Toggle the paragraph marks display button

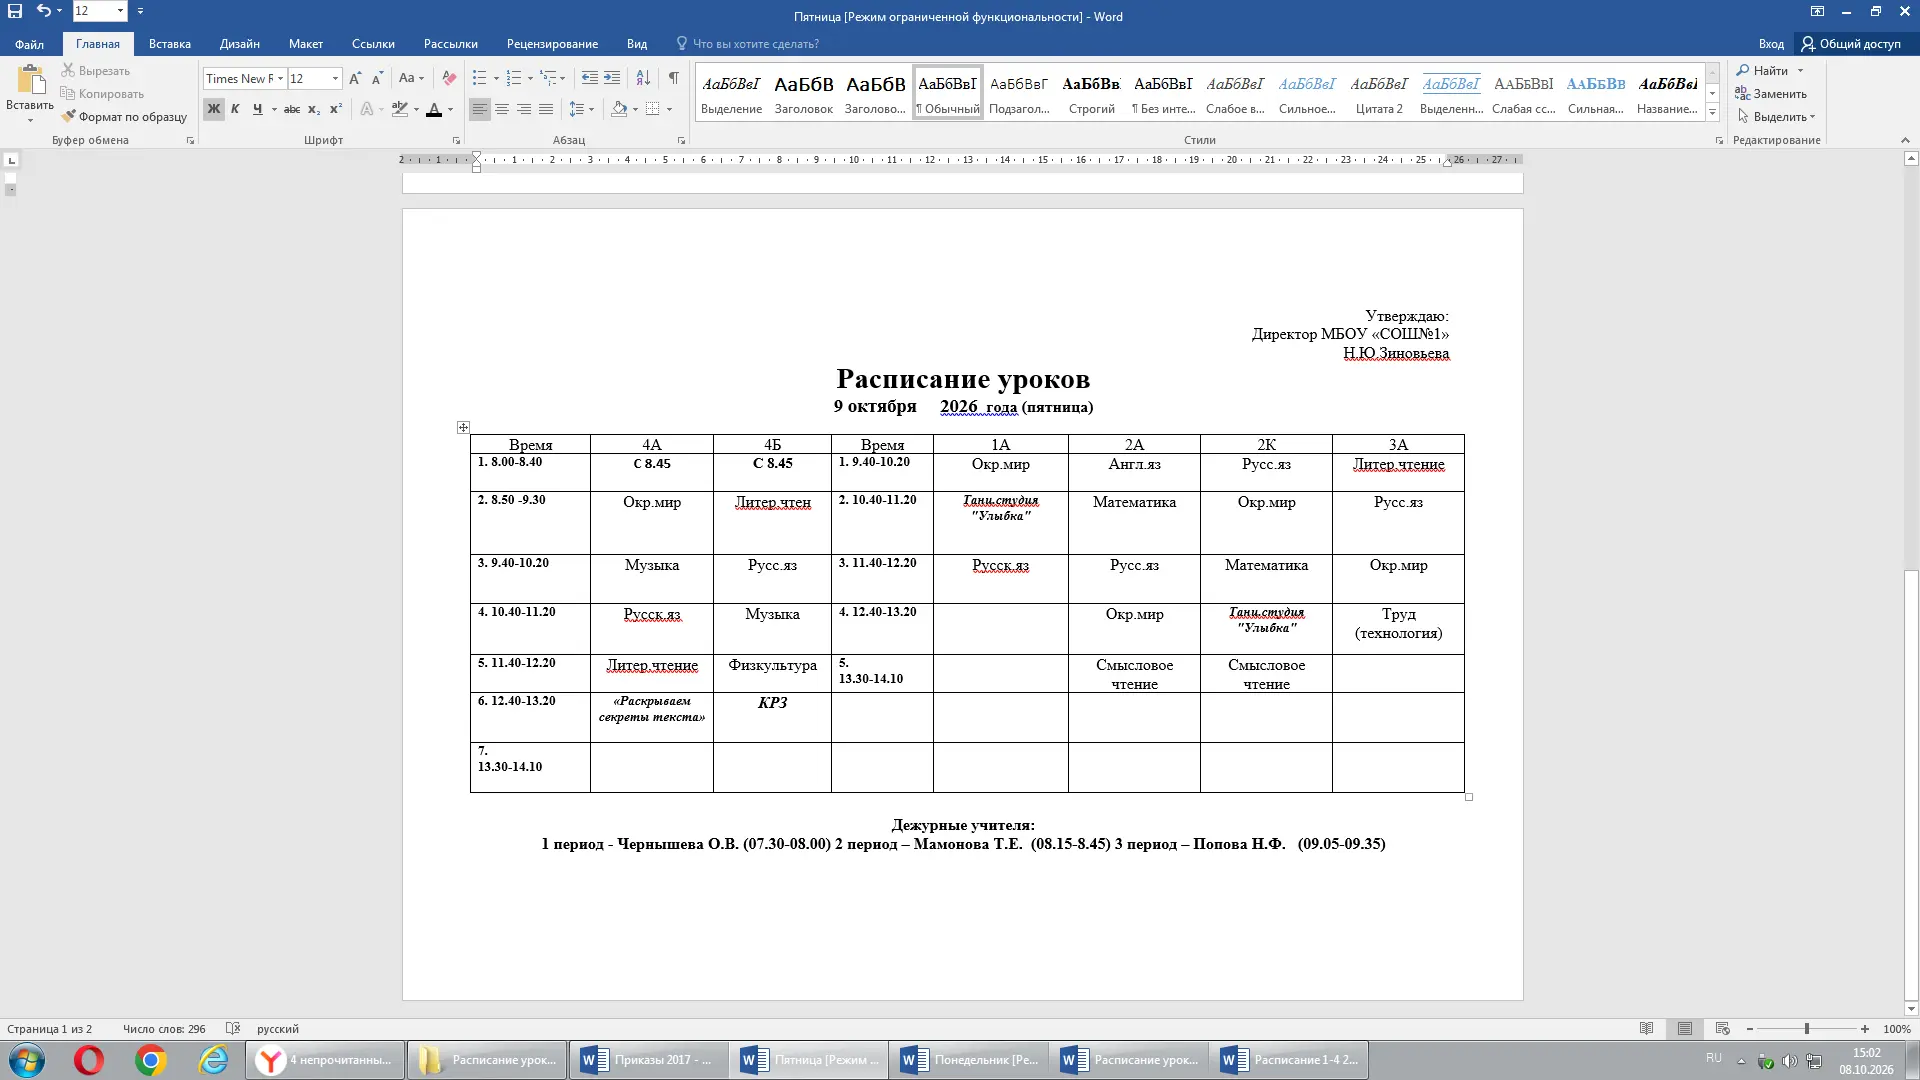coord(674,78)
